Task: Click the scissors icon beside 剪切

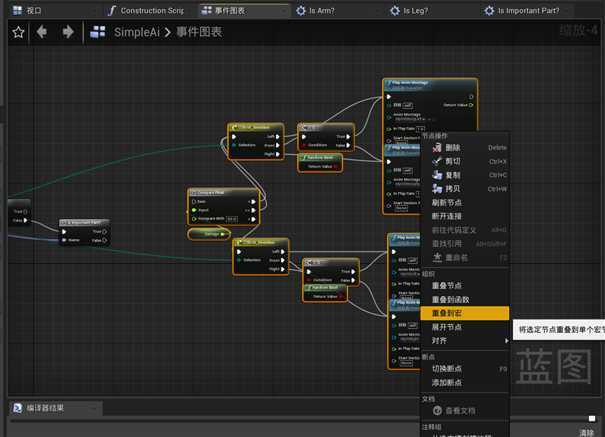Action: pyautogui.click(x=437, y=161)
